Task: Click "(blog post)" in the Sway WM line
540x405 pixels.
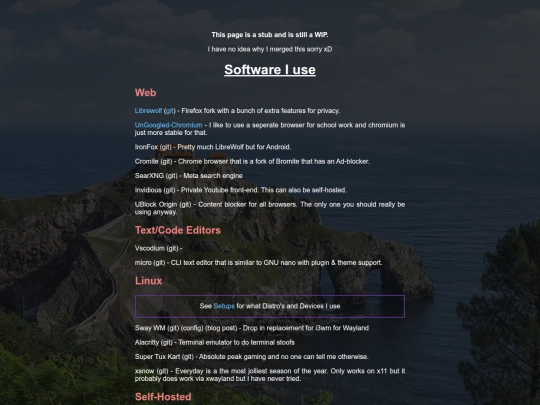Action: click(x=221, y=328)
